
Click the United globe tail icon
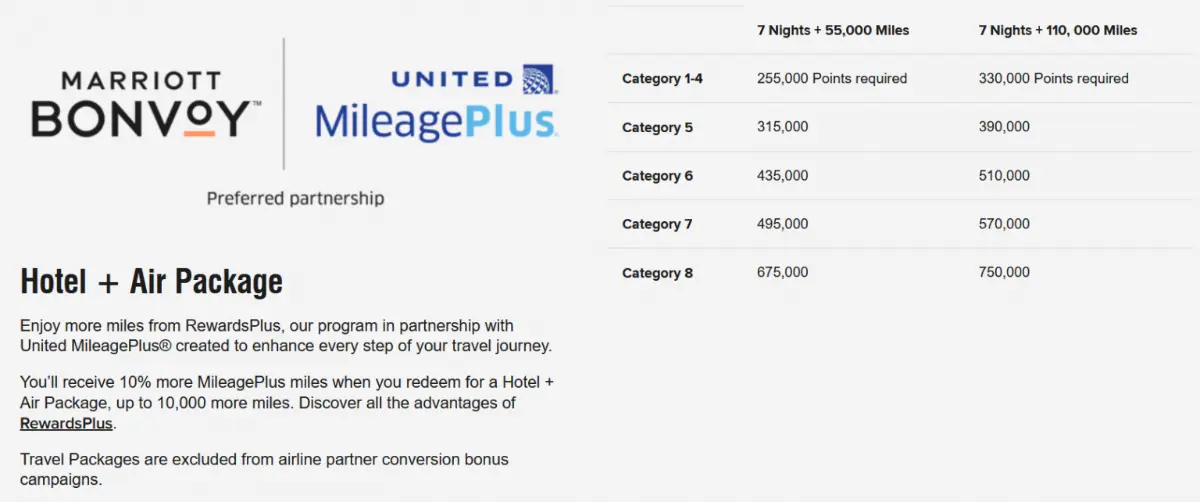[540, 79]
